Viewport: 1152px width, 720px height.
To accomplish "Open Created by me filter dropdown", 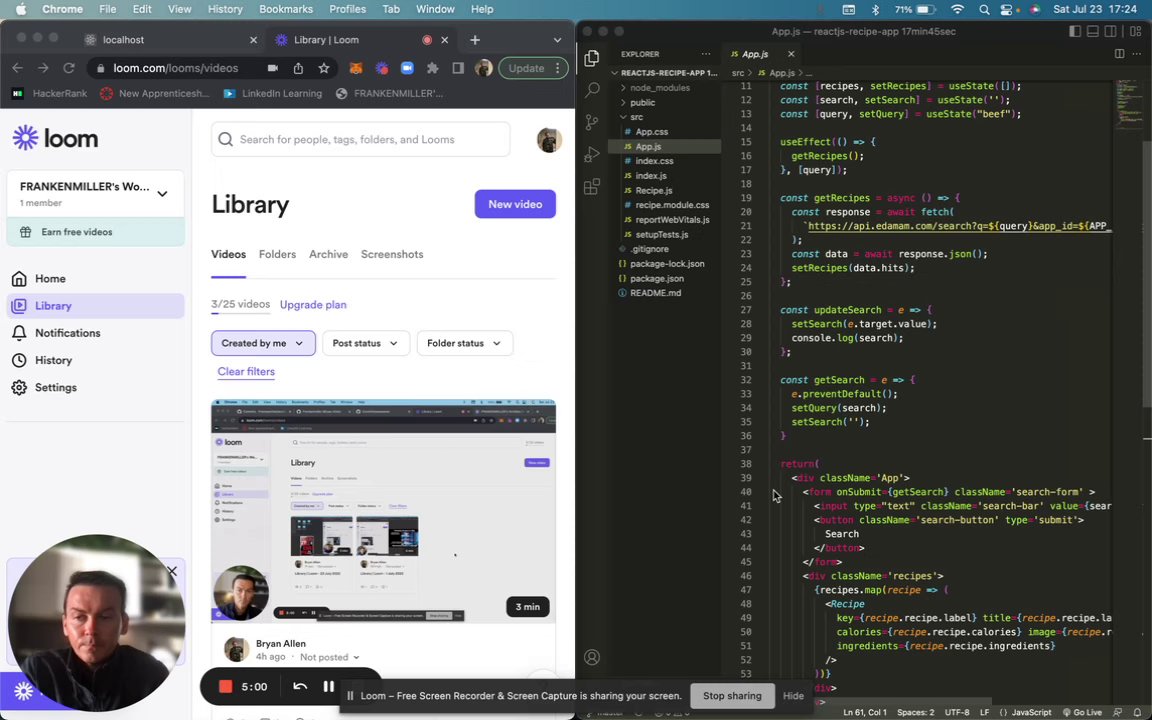I will [263, 343].
